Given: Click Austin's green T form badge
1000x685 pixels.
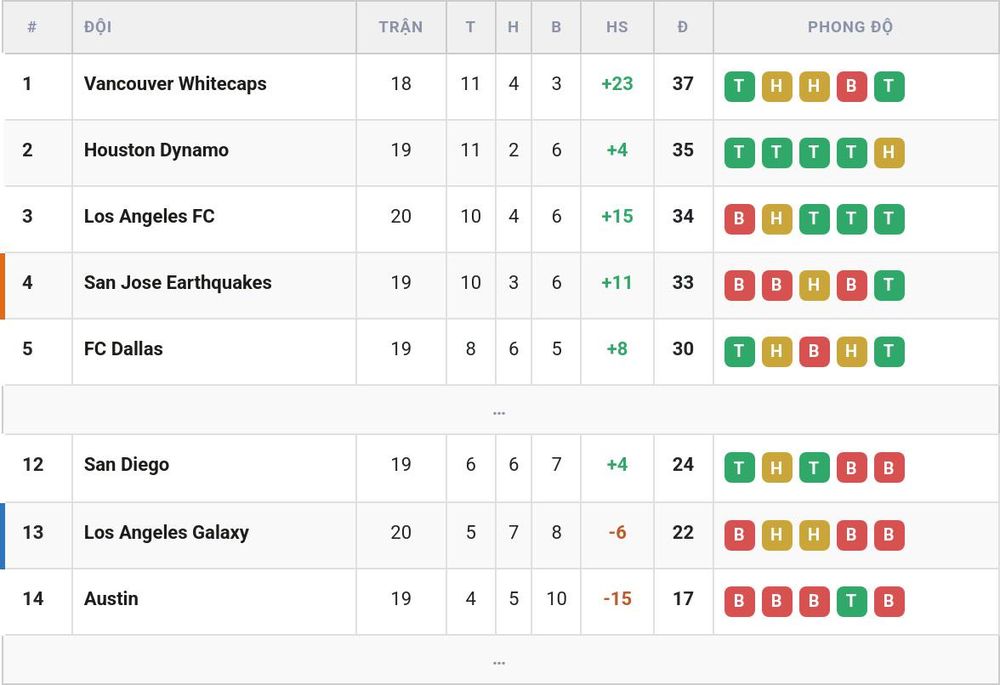Looking at the screenshot, I should pyautogui.click(x=851, y=601).
